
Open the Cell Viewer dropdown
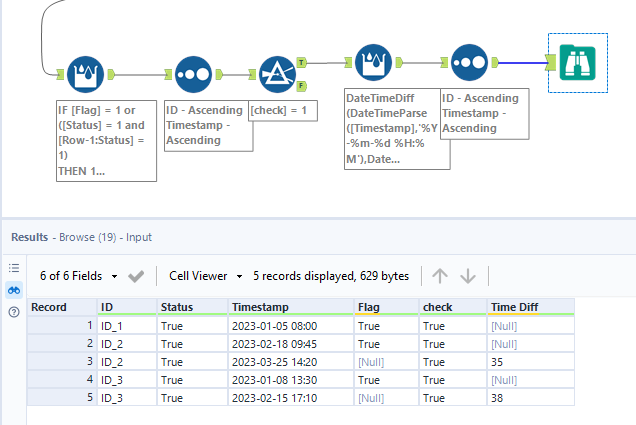click(x=203, y=275)
